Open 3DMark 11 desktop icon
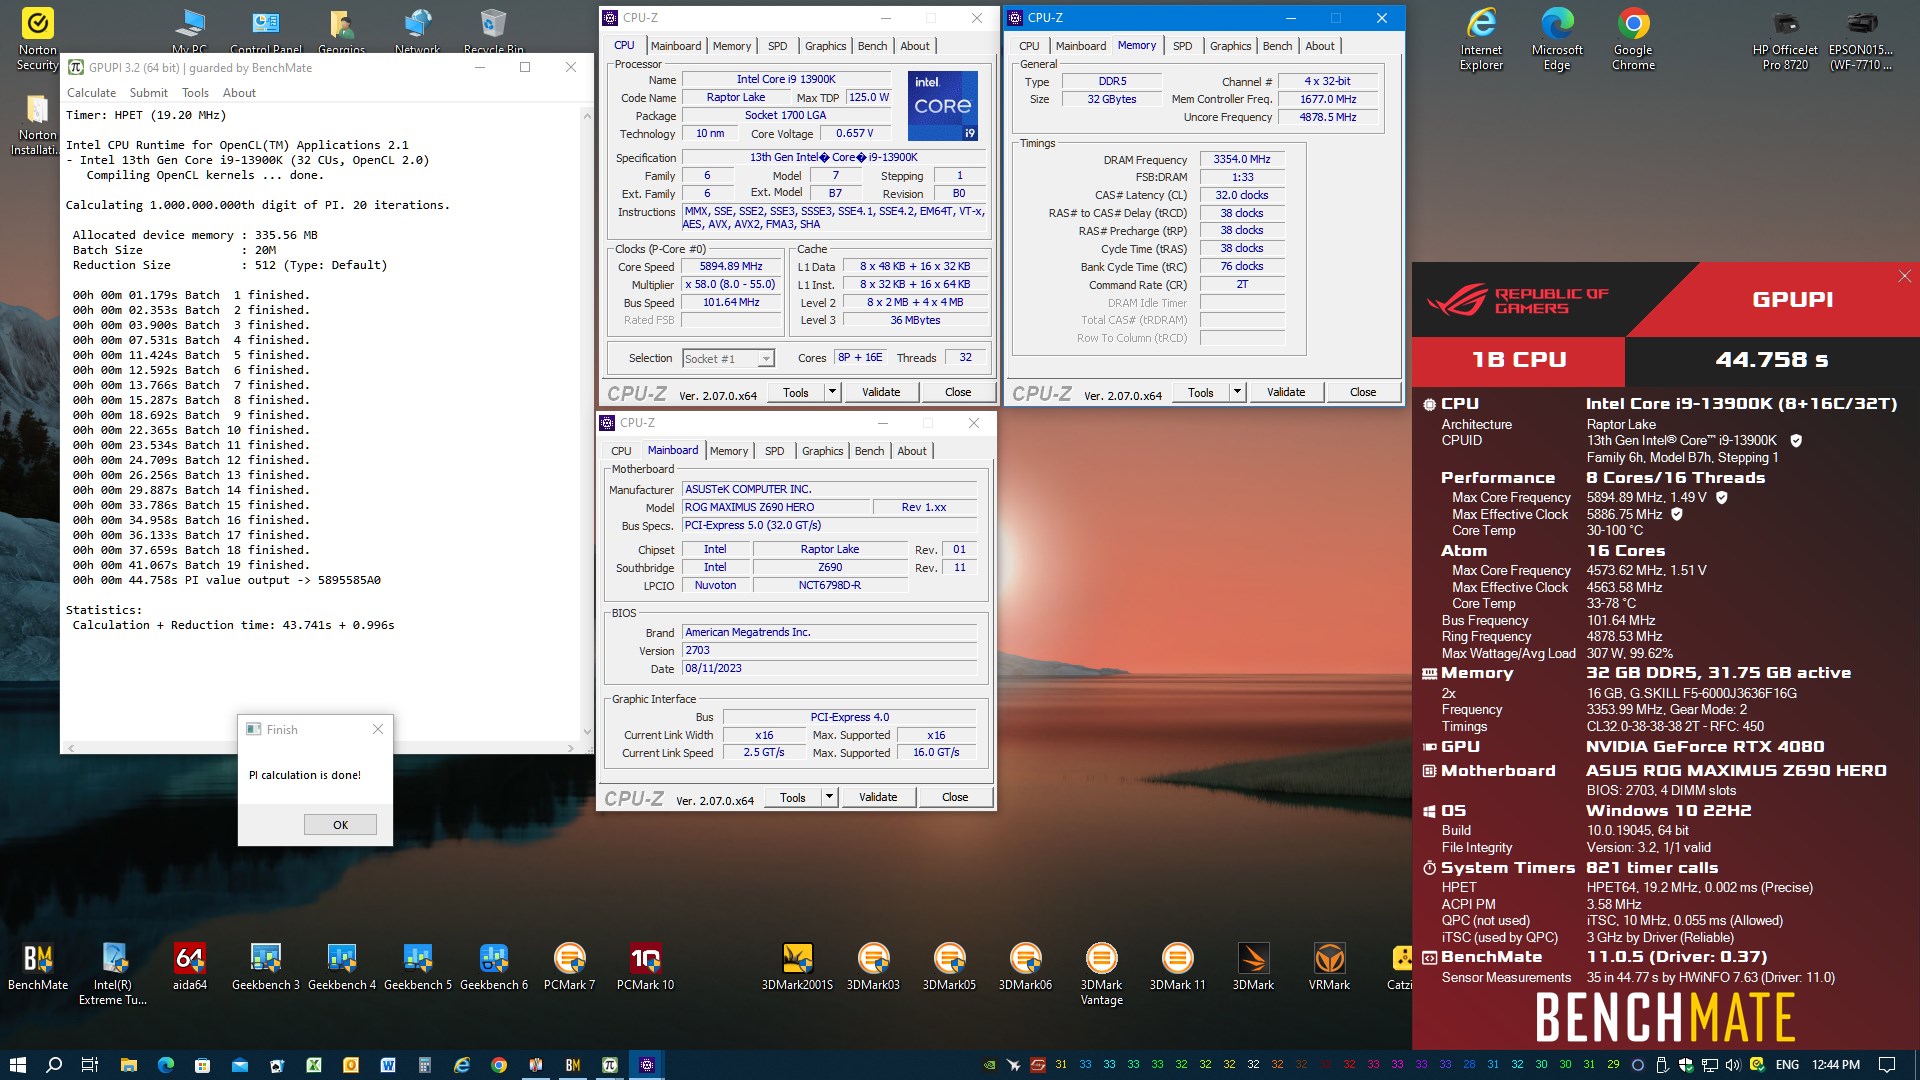The height and width of the screenshot is (1080, 1920). click(1177, 966)
